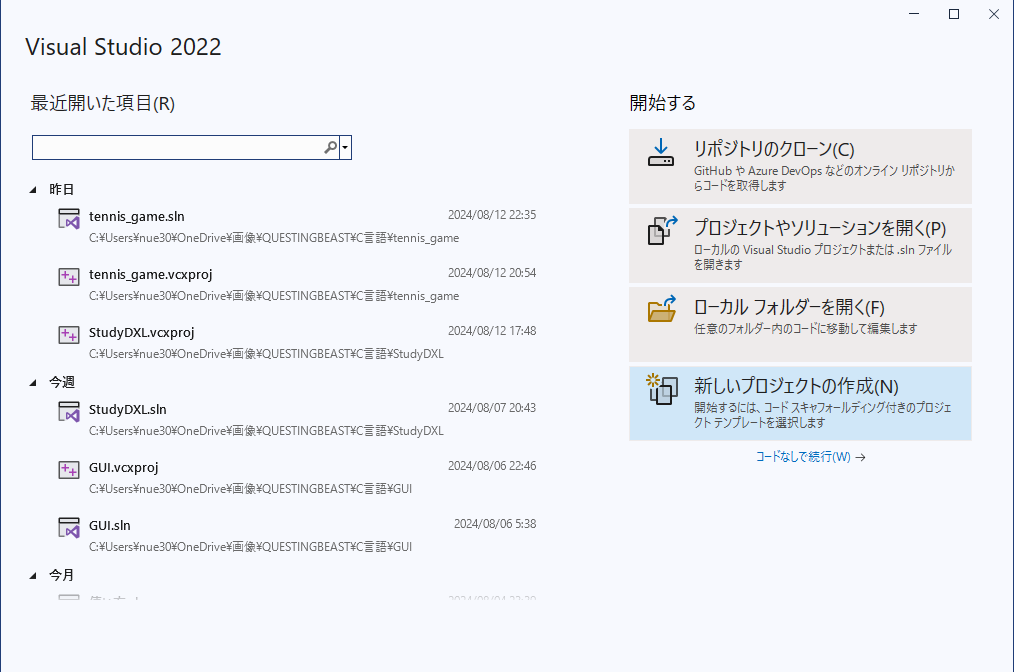Collapse the 今週 group
This screenshot has height=672, width=1014.
(x=34, y=383)
